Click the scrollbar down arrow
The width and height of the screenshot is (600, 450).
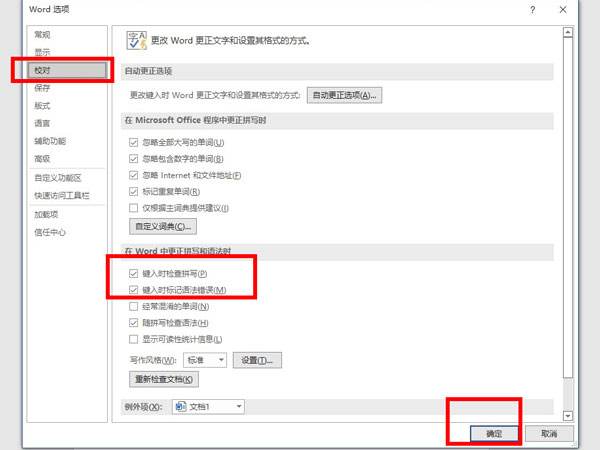pyautogui.click(x=568, y=416)
